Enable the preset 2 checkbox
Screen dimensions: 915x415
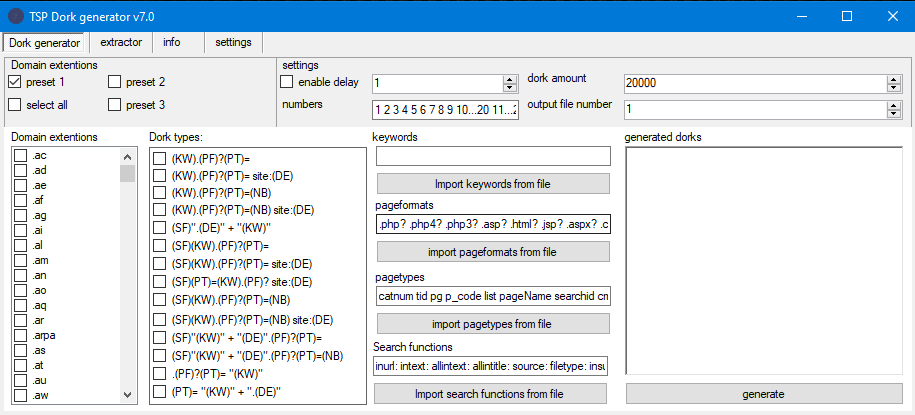[x=115, y=82]
